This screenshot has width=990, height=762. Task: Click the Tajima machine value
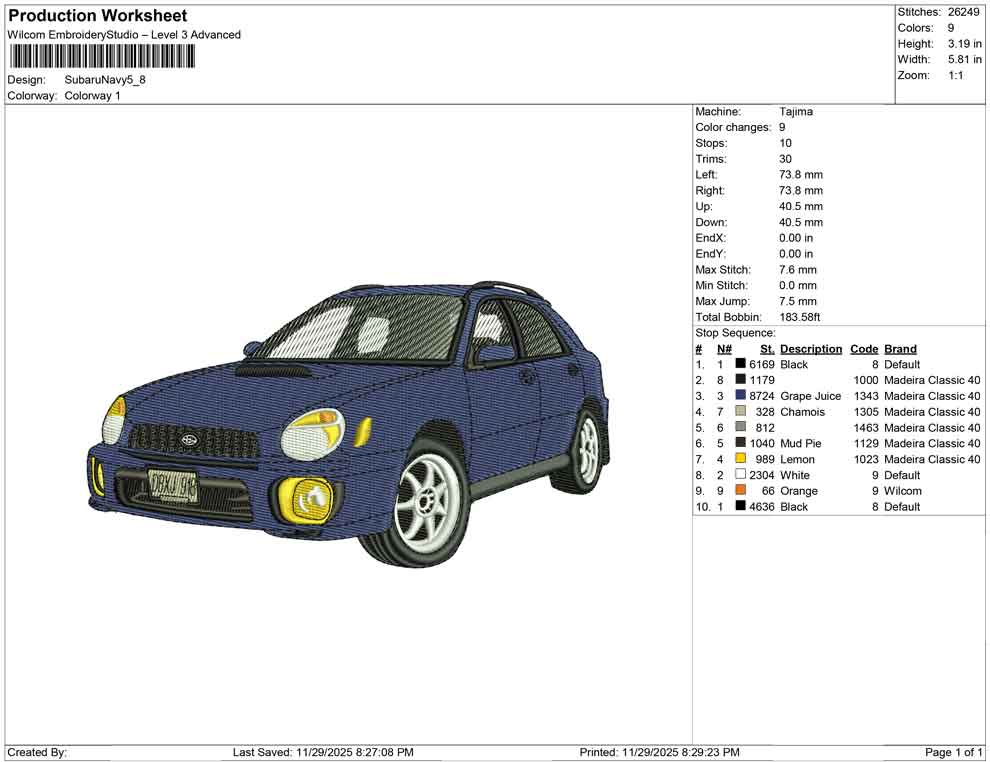click(x=796, y=112)
